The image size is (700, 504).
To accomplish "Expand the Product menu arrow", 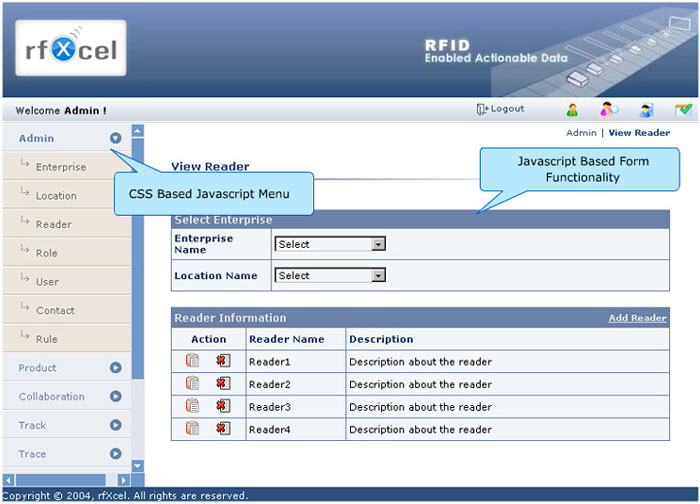I will [116, 367].
